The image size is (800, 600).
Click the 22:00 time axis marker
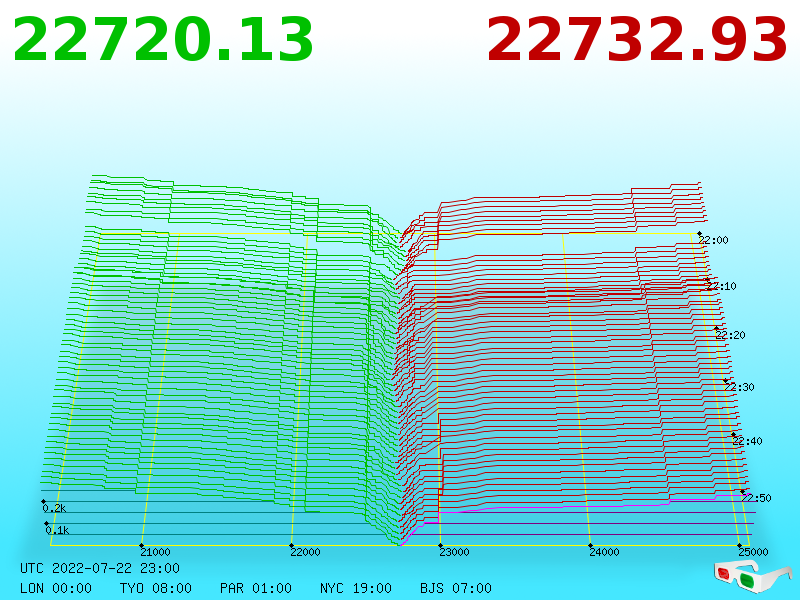(713, 240)
